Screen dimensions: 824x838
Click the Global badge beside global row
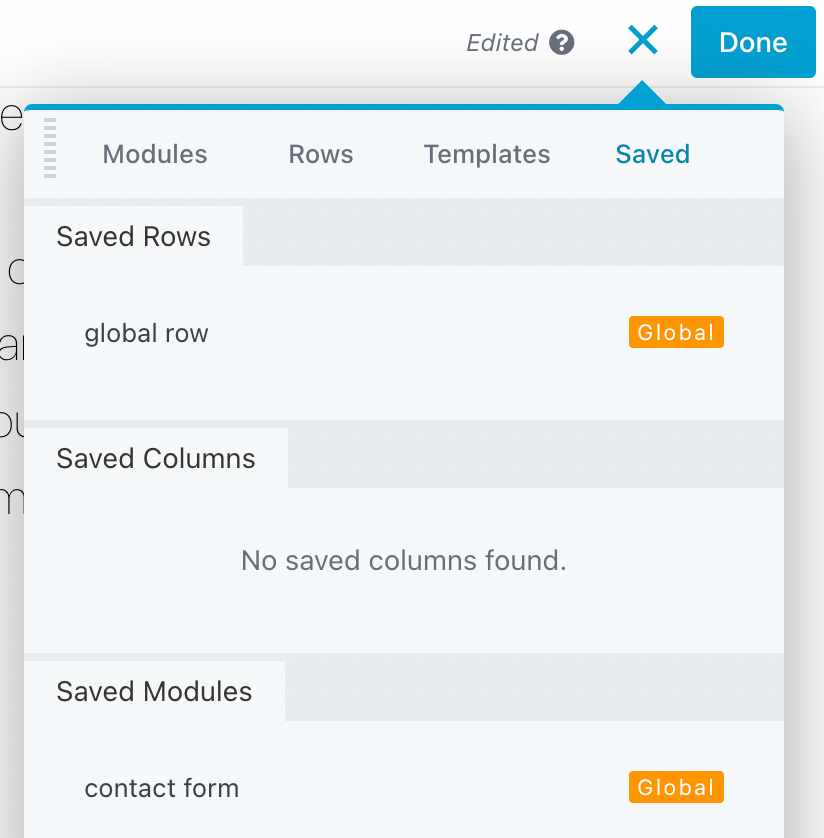[676, 333]
